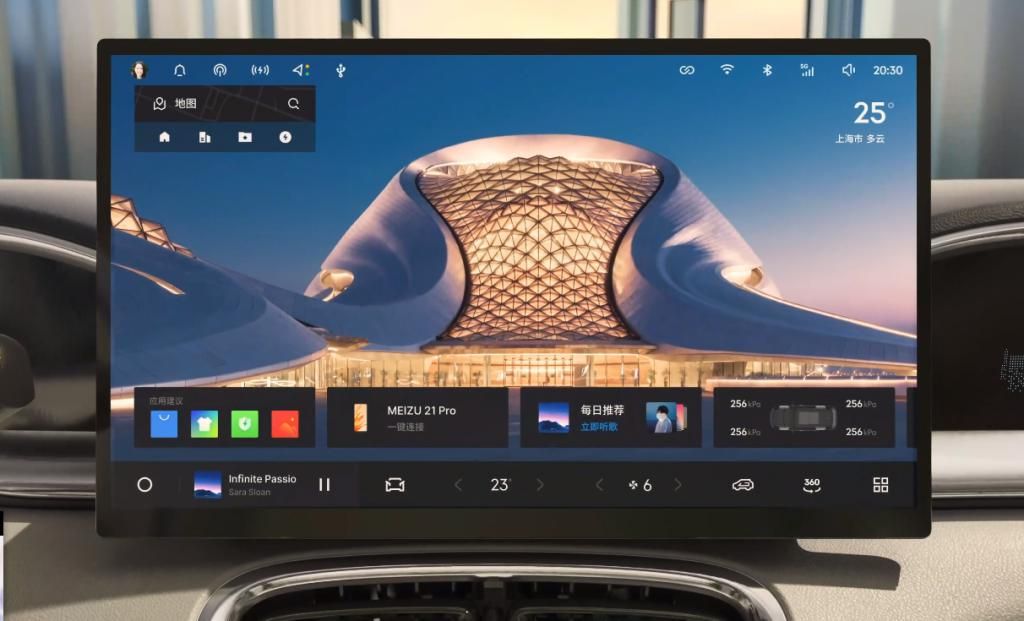The image size is (1024, 621).
Task: Open the 360 surround camera view
Action: coord(812,485)
